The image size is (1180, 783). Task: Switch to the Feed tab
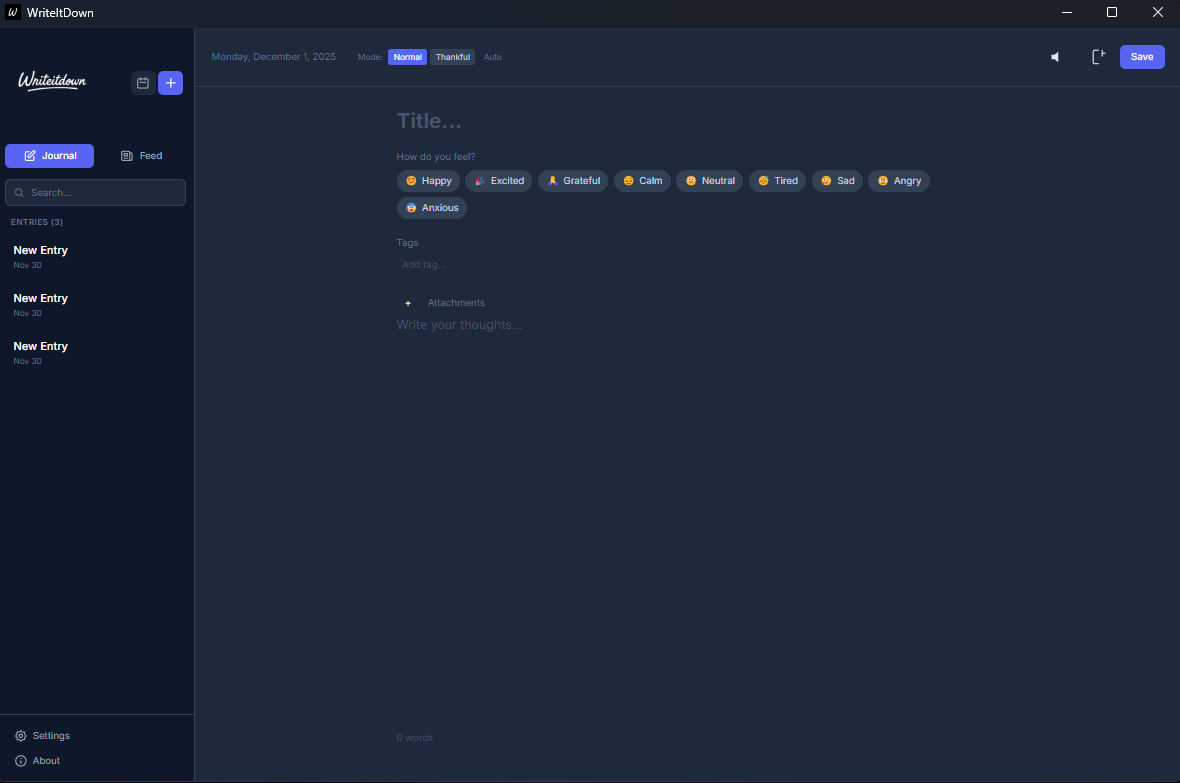141,155
